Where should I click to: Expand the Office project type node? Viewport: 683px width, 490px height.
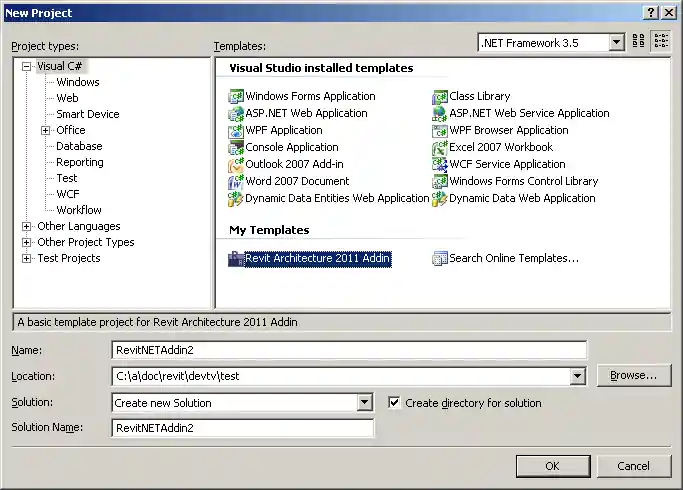coord(46,130)
